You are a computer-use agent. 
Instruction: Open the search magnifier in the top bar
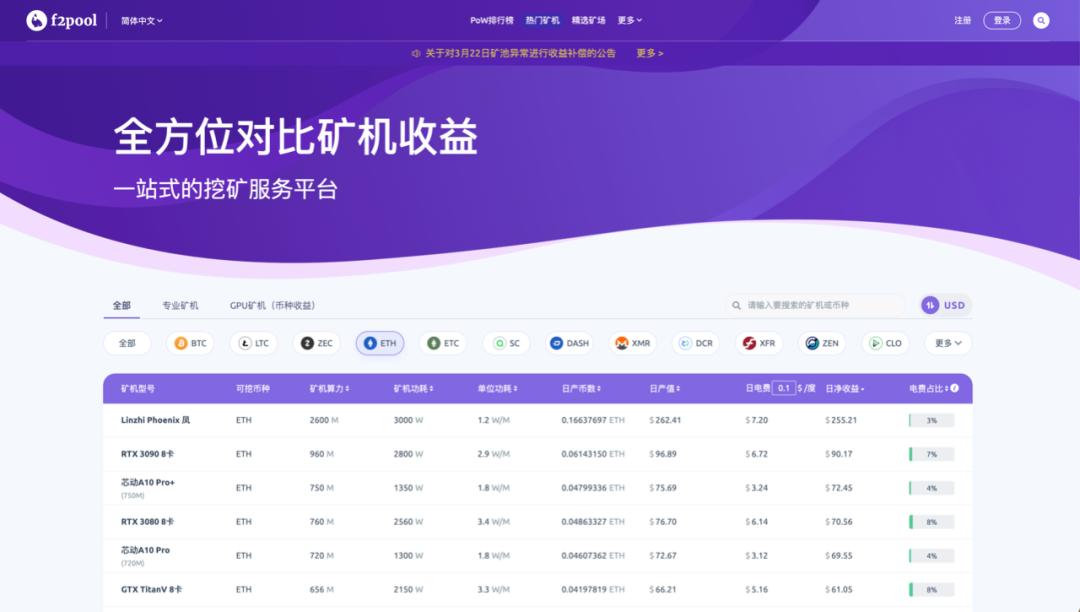(1042, 19)
